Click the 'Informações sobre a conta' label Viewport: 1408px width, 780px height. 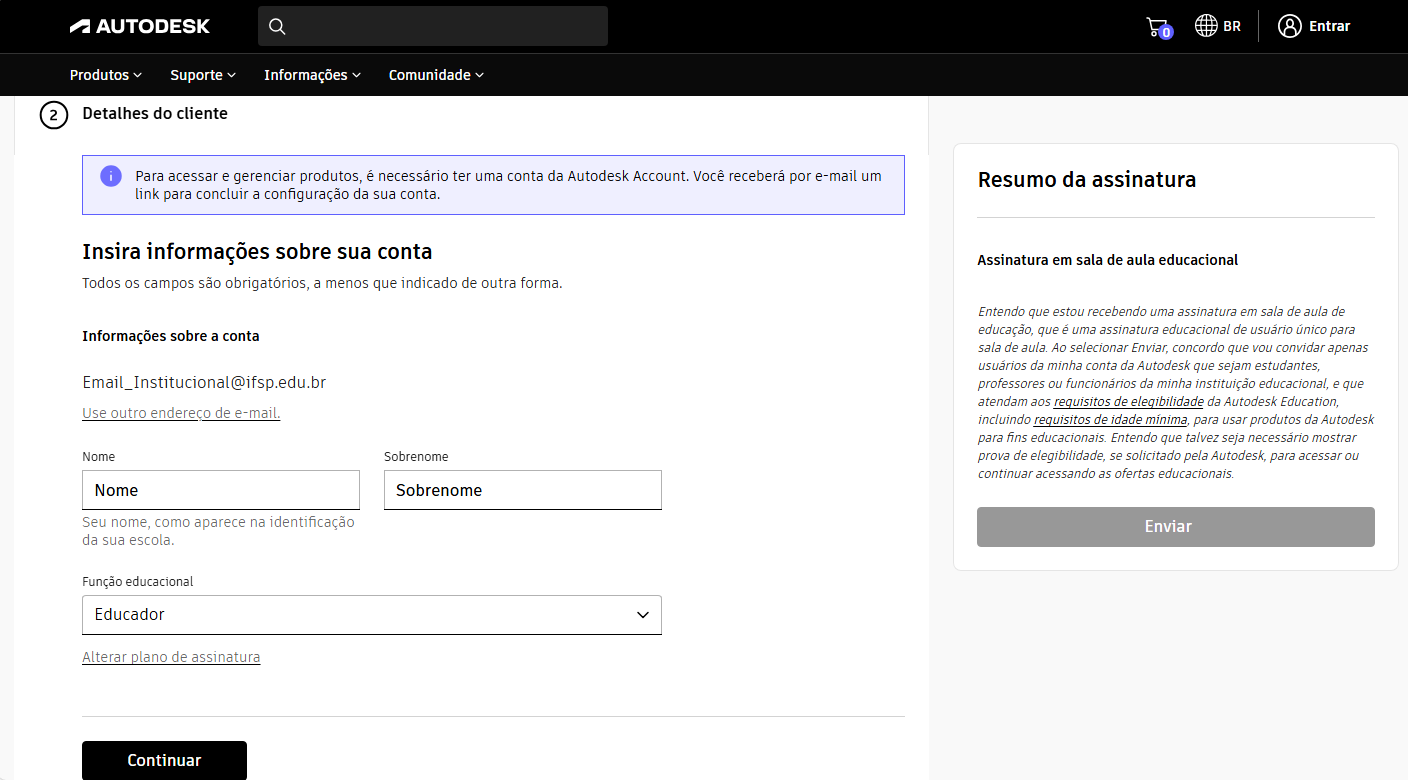coord(171,336)
